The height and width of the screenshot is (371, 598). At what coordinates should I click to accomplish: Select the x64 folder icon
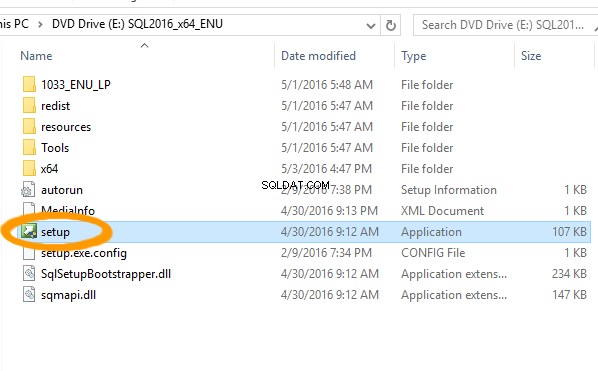click(29, 168)
